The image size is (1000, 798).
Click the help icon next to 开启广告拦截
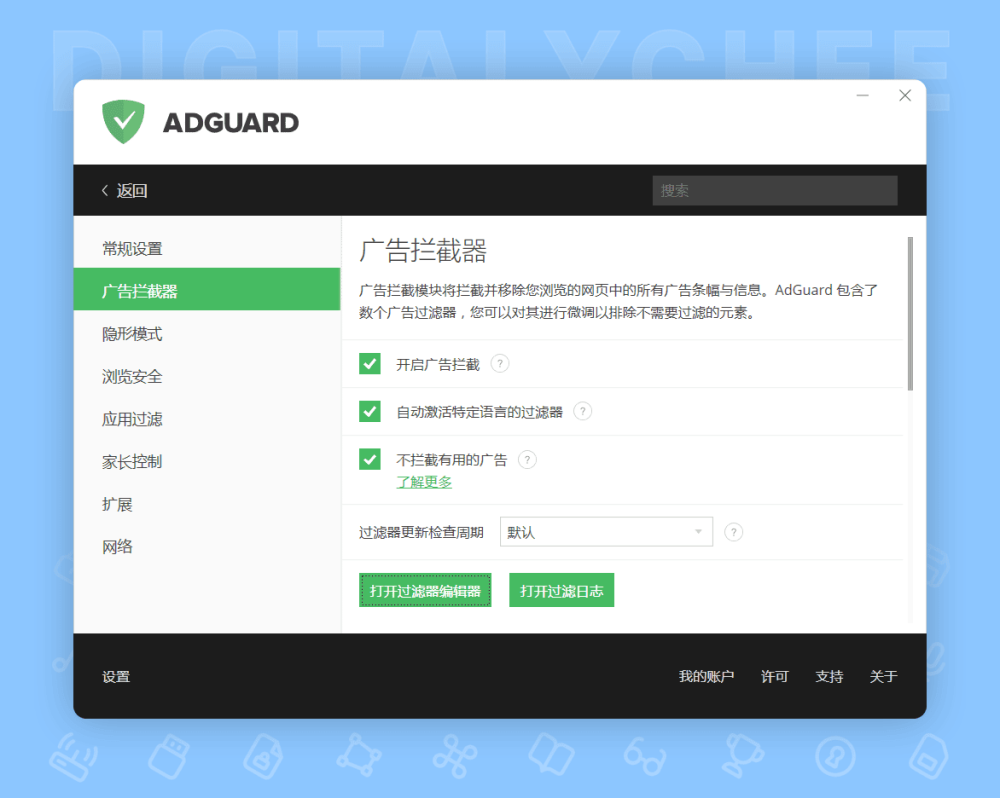coord(500,364)
